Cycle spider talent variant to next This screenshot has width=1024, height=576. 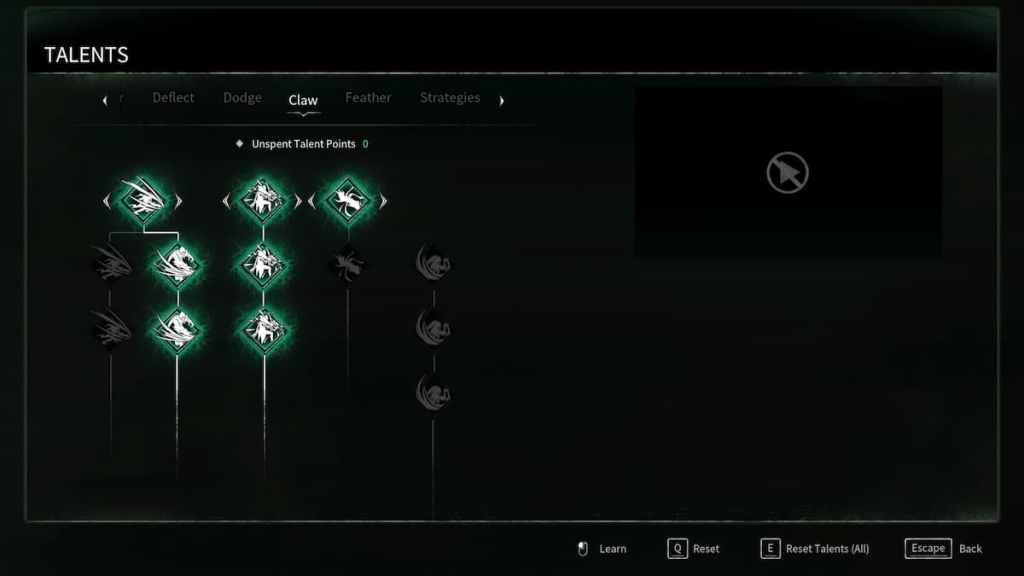pos(383,201)
